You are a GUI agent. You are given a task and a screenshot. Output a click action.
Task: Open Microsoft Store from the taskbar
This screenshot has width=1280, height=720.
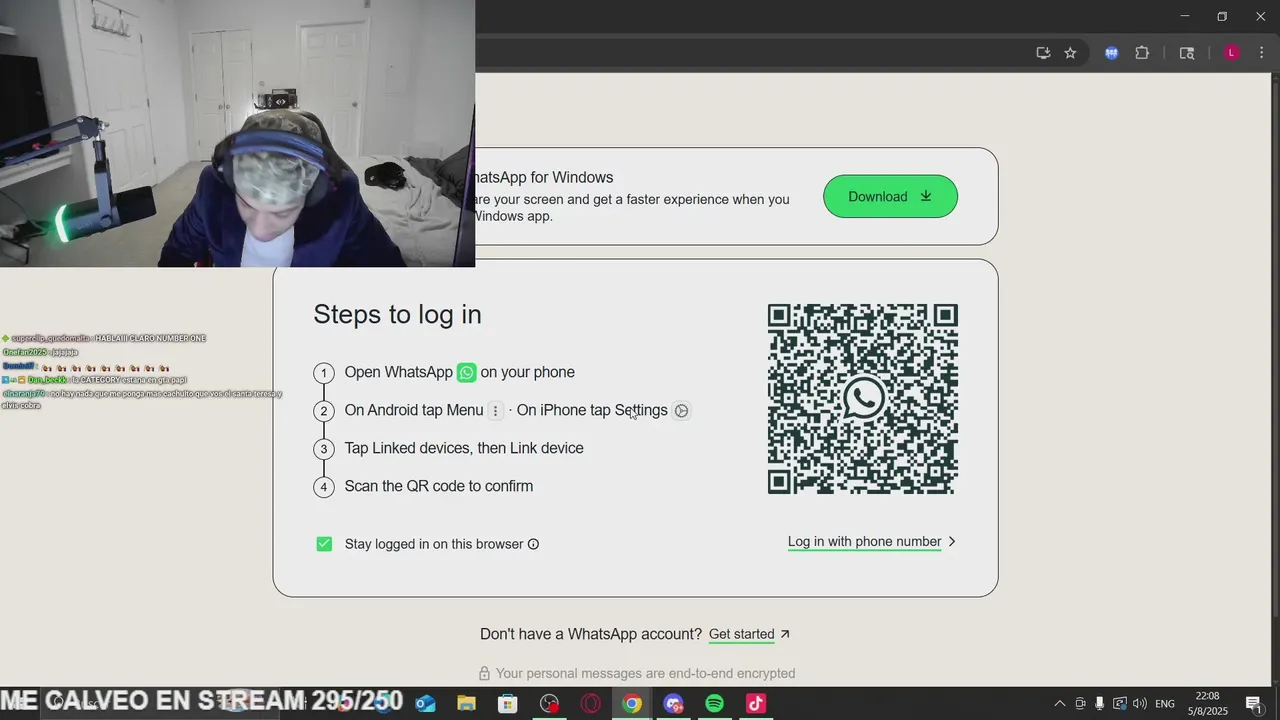click(508, 704)
